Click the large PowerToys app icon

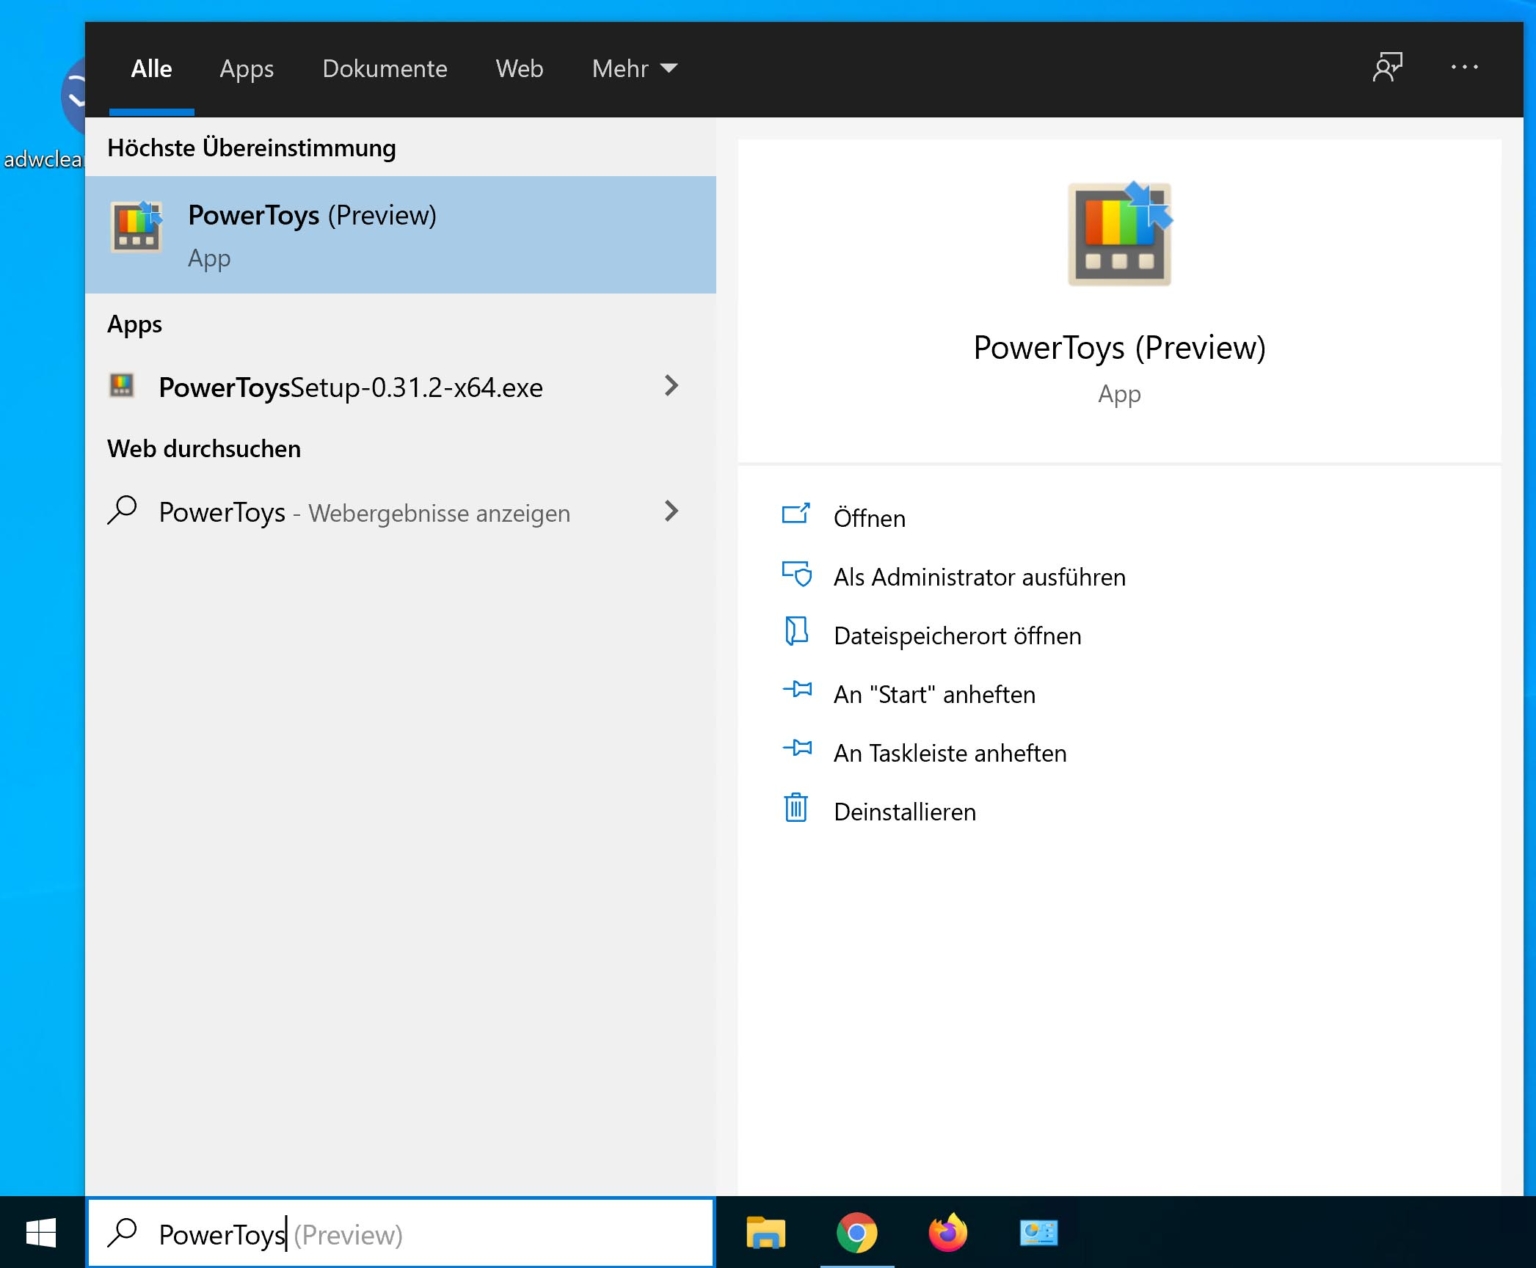tap(1118, 232)
